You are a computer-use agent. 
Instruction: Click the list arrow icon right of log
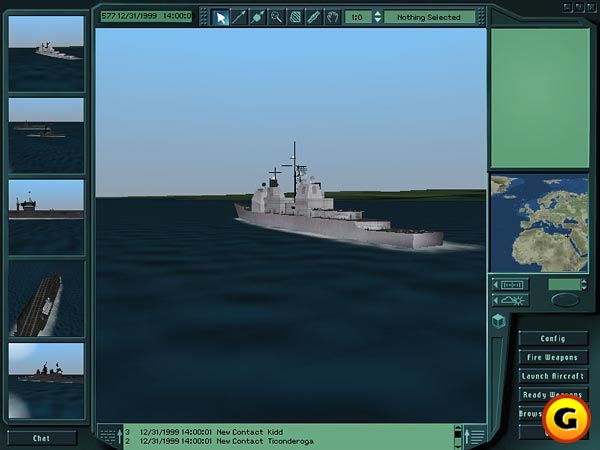click(474, 435)
